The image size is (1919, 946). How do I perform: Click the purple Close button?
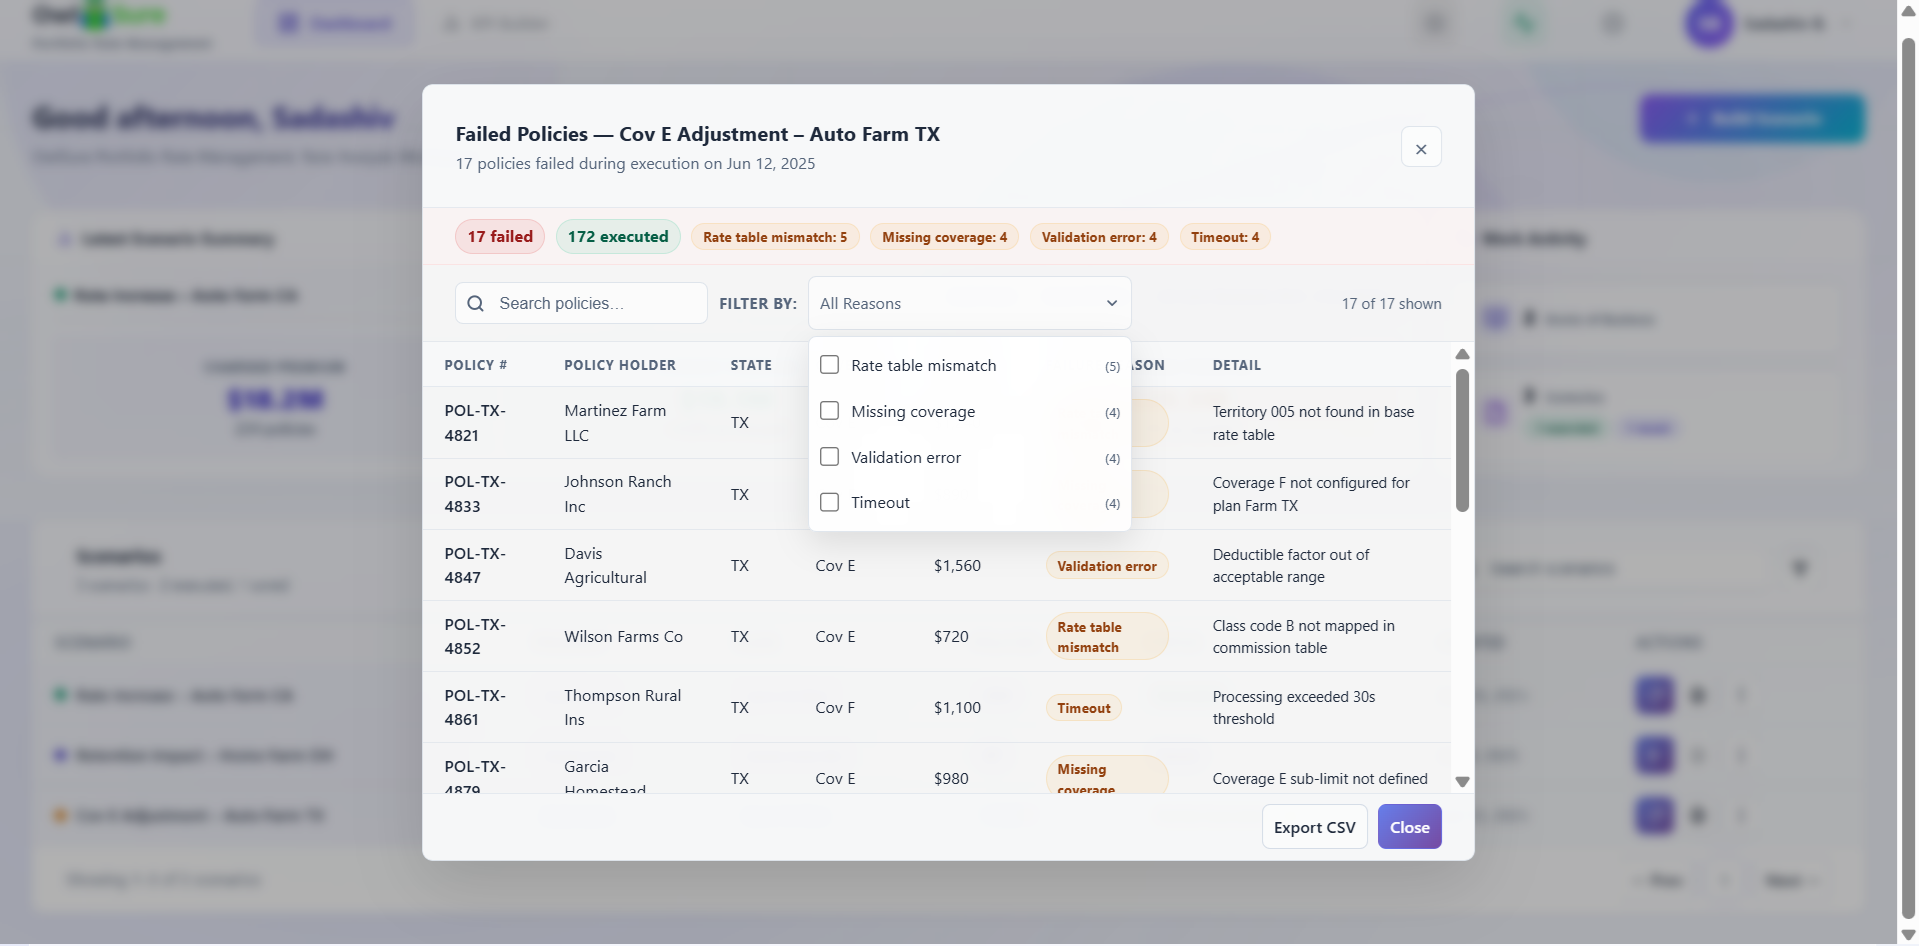pos(1409,827)
